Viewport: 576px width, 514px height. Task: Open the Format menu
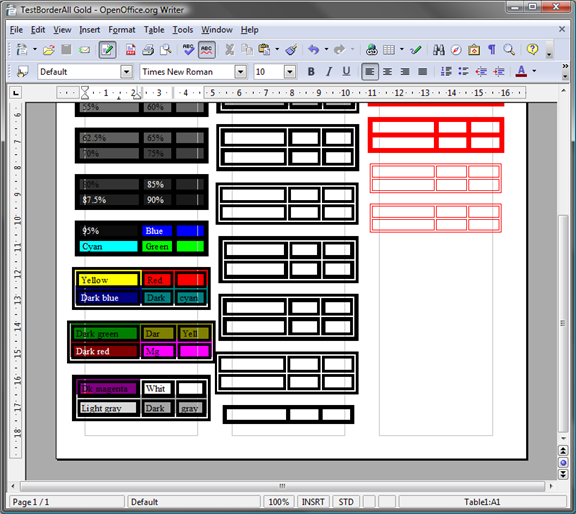tap(122, 30)
